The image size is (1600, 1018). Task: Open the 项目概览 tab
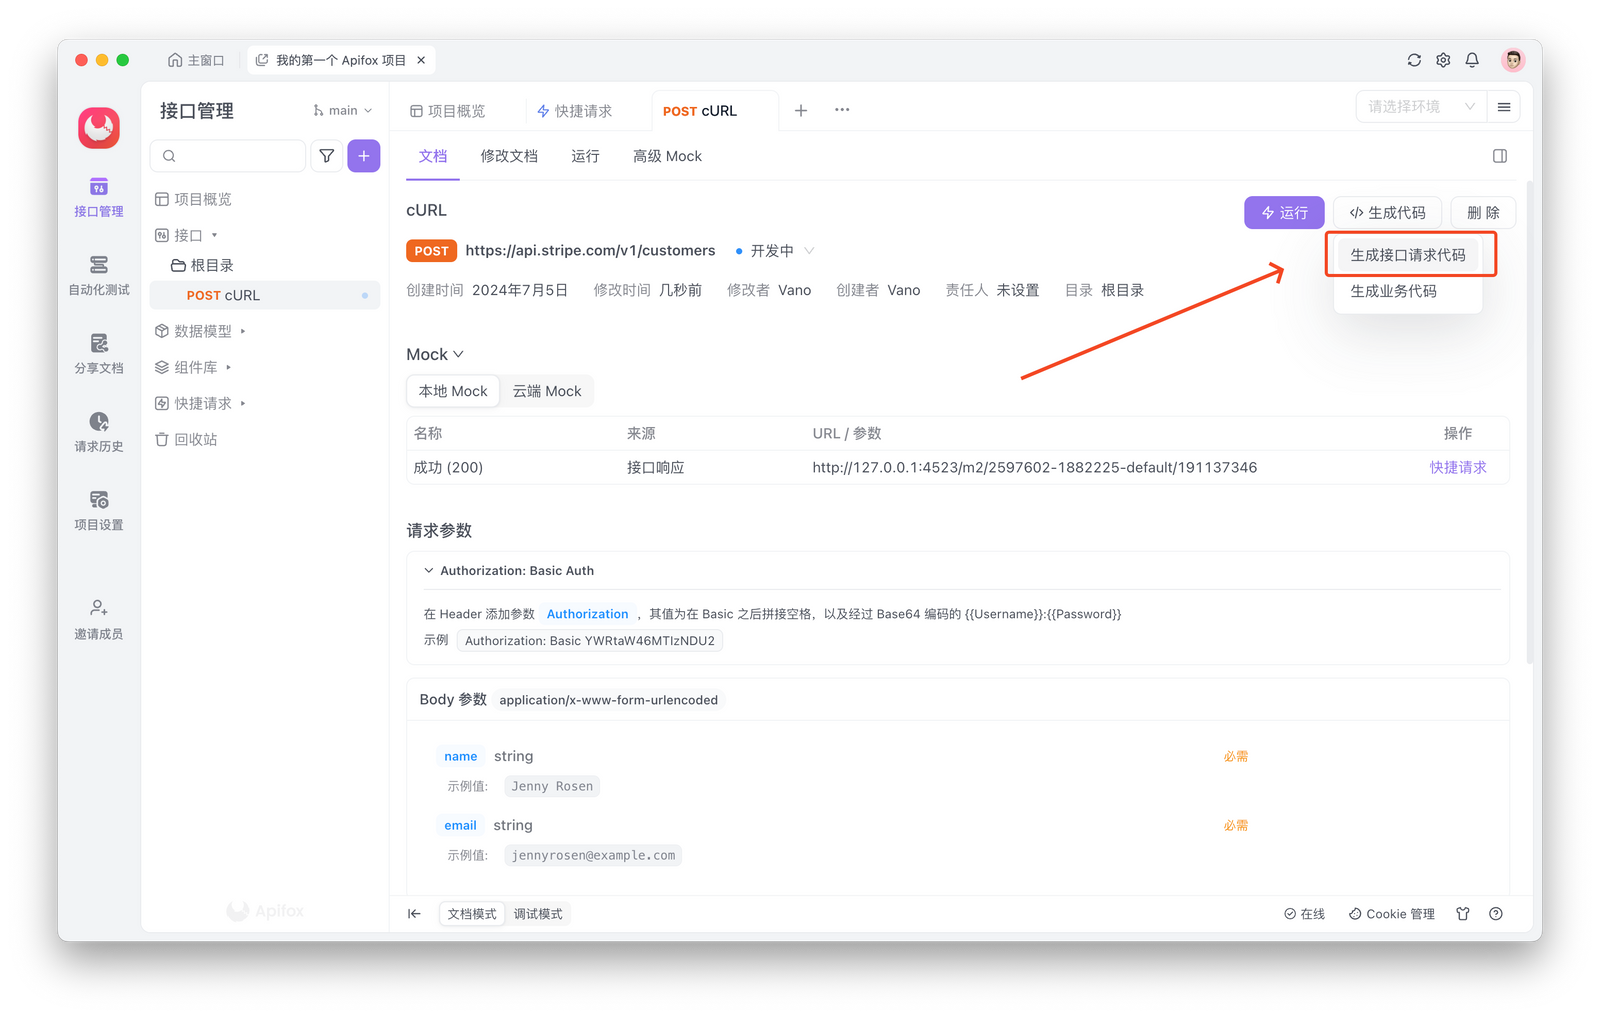coord(456,110)
